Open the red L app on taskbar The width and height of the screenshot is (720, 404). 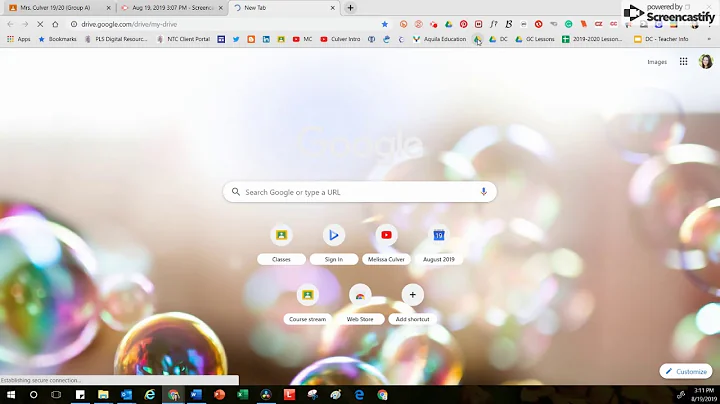289,395
